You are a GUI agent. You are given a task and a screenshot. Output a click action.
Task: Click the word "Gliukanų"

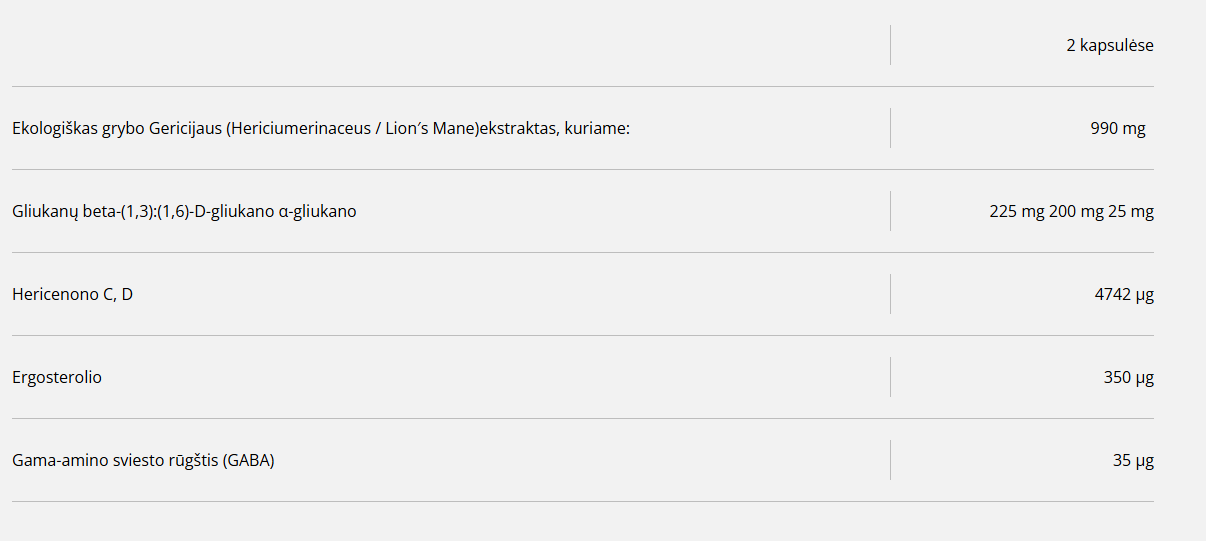(x=43, y=212)
